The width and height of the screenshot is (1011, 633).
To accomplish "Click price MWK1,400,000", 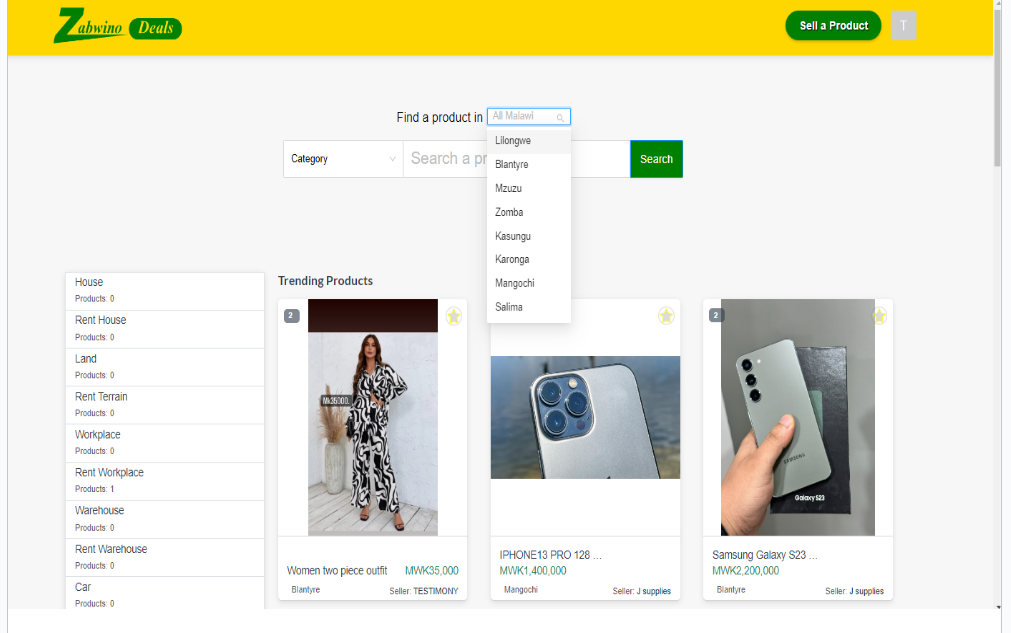I will pyautogui.click(x=533, y=570).
